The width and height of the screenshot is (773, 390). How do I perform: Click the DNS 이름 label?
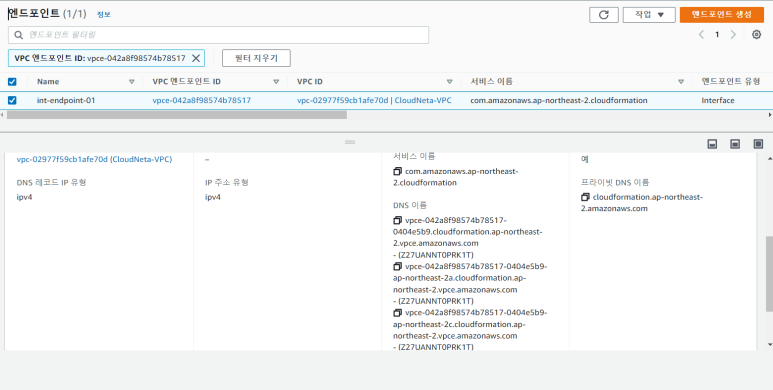(x=410, y=205)
